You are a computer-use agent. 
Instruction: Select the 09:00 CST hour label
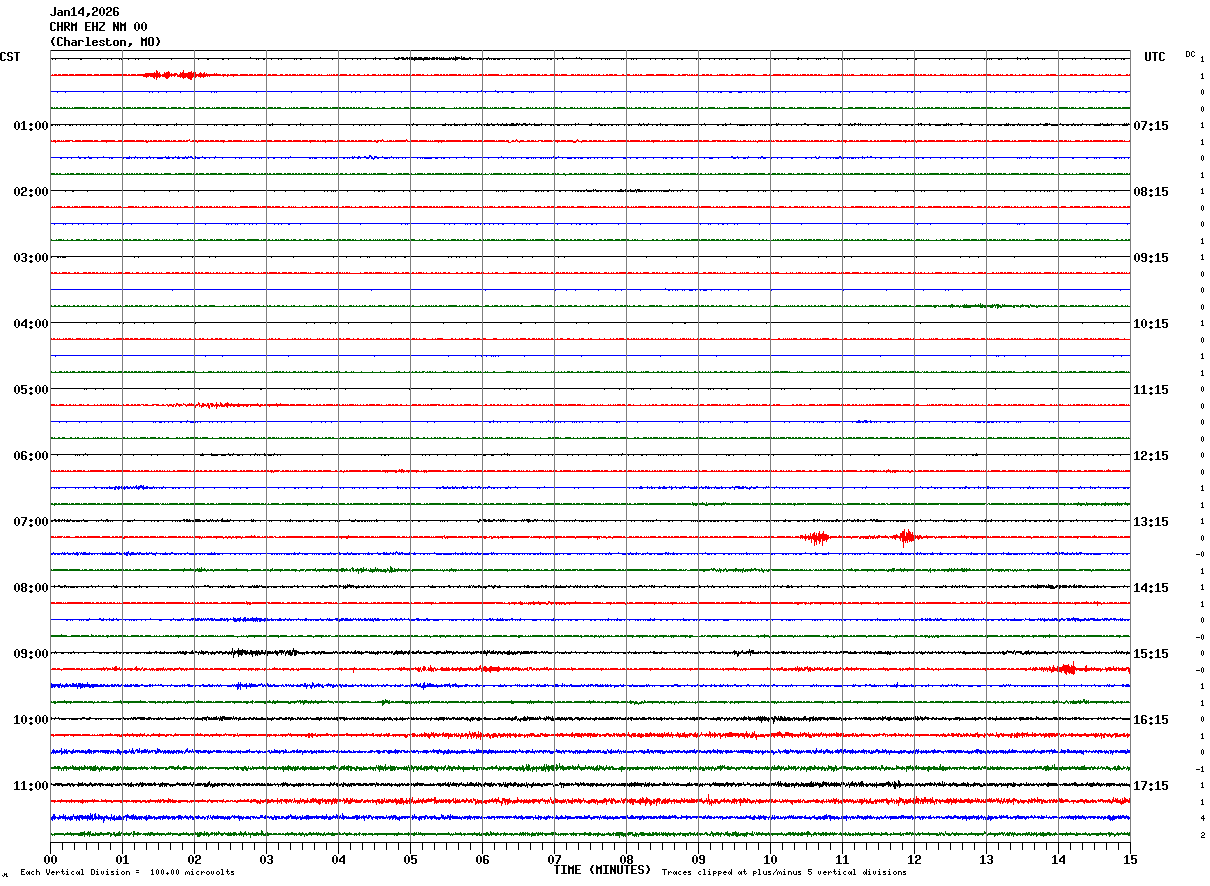(31, 653)
